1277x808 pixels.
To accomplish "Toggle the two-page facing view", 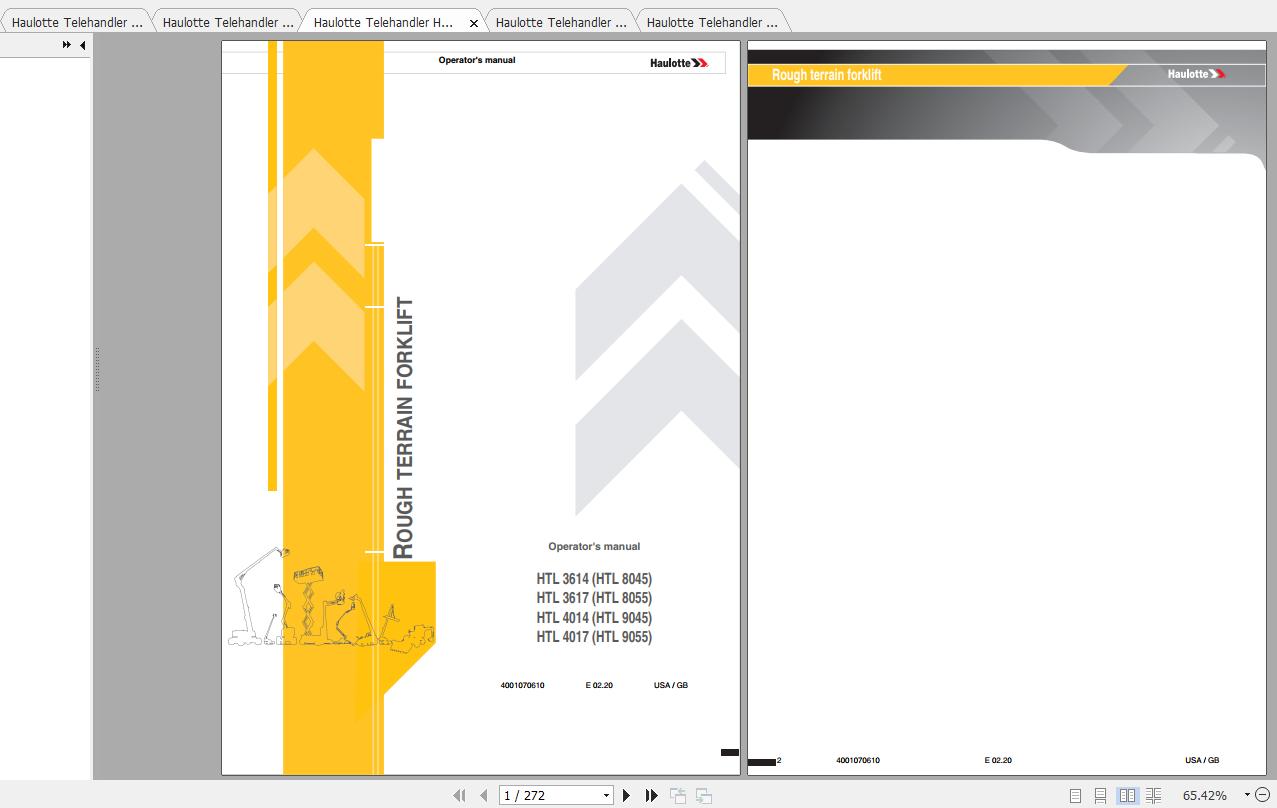I will (x=1128, y=796).
